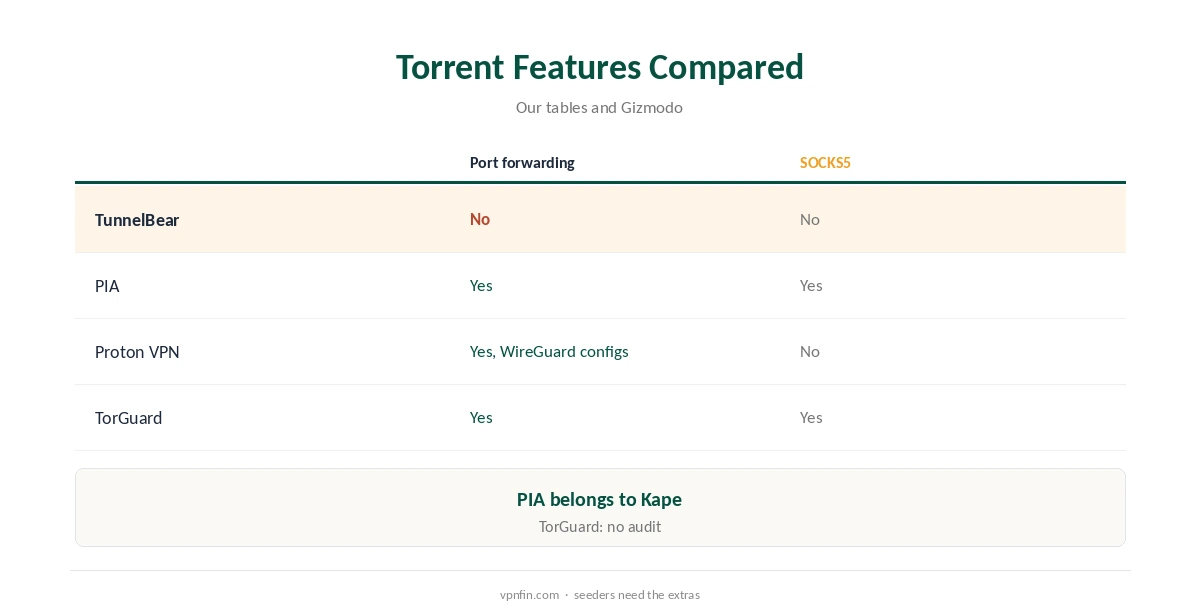
Task: Click the Port forwarding column header
Action: pos(522,163)
